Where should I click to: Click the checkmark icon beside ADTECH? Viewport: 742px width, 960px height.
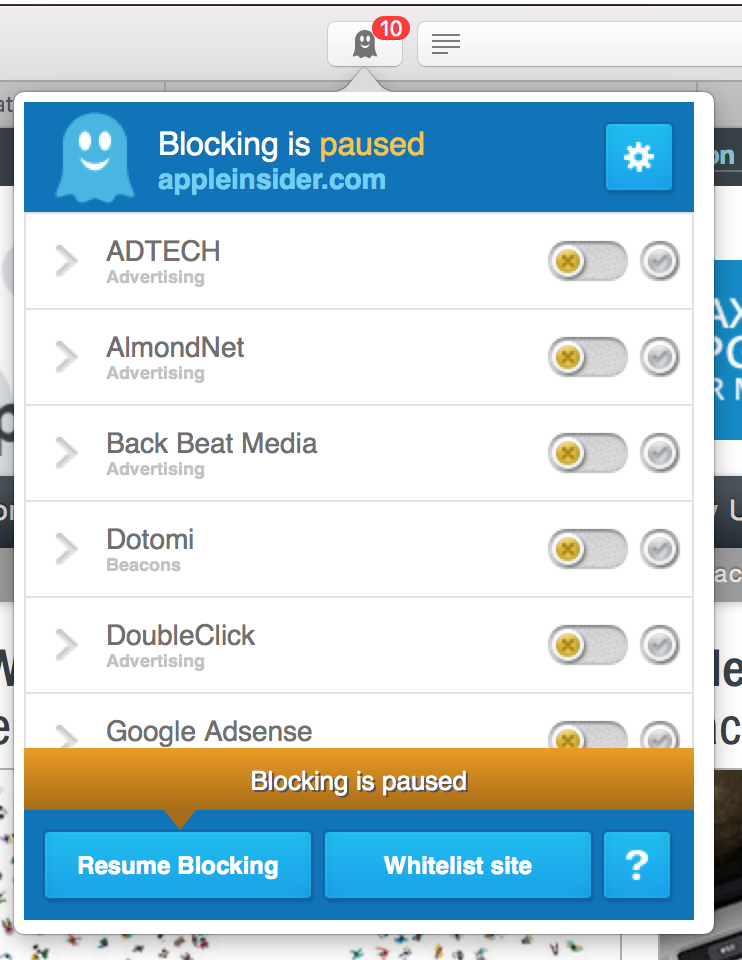click(660, 262)
